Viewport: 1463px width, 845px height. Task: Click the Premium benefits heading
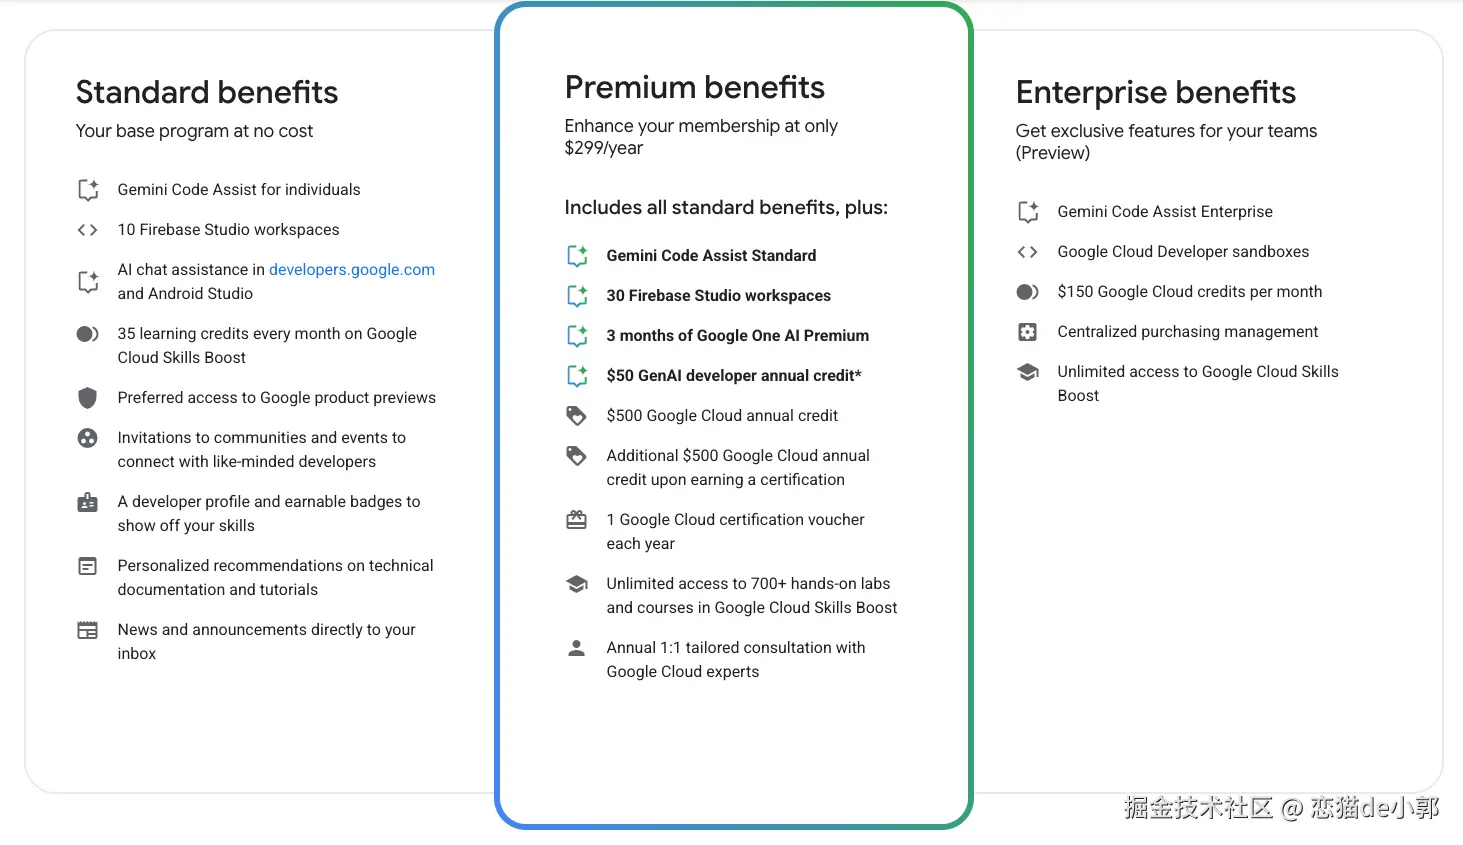(694, 88)
